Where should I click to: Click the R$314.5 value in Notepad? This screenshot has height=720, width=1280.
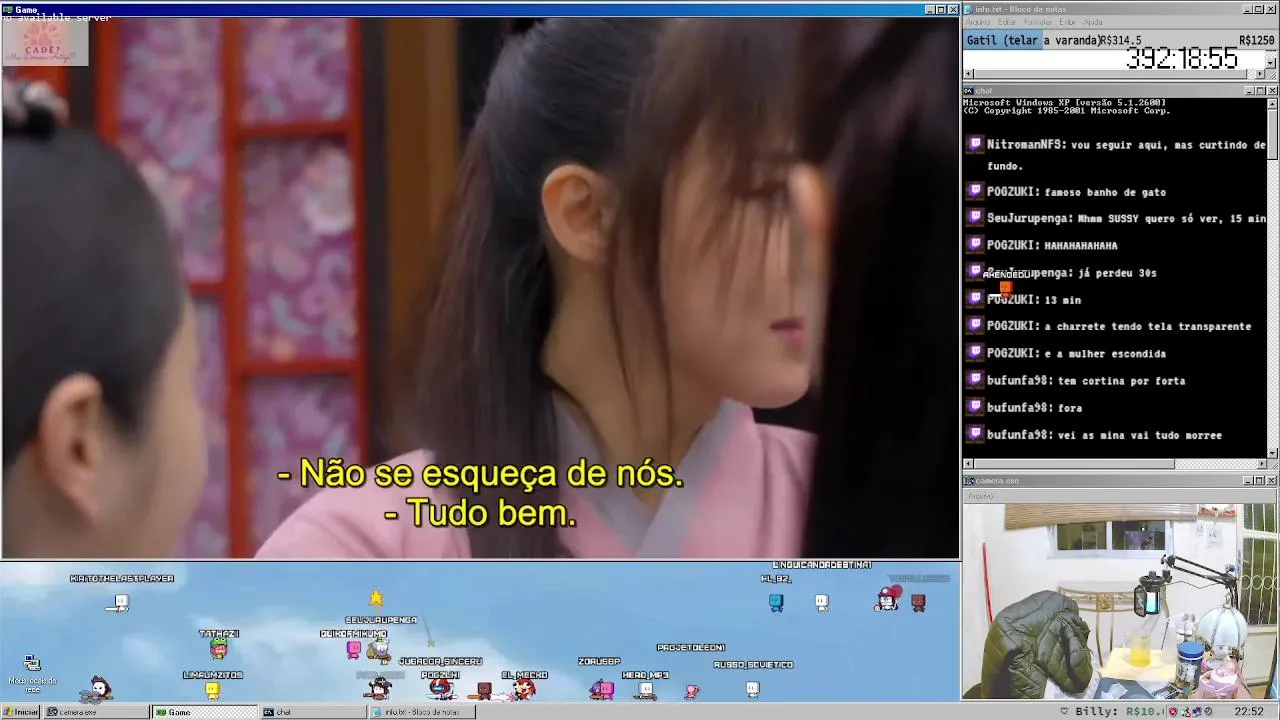click(x=1120, y=40)
